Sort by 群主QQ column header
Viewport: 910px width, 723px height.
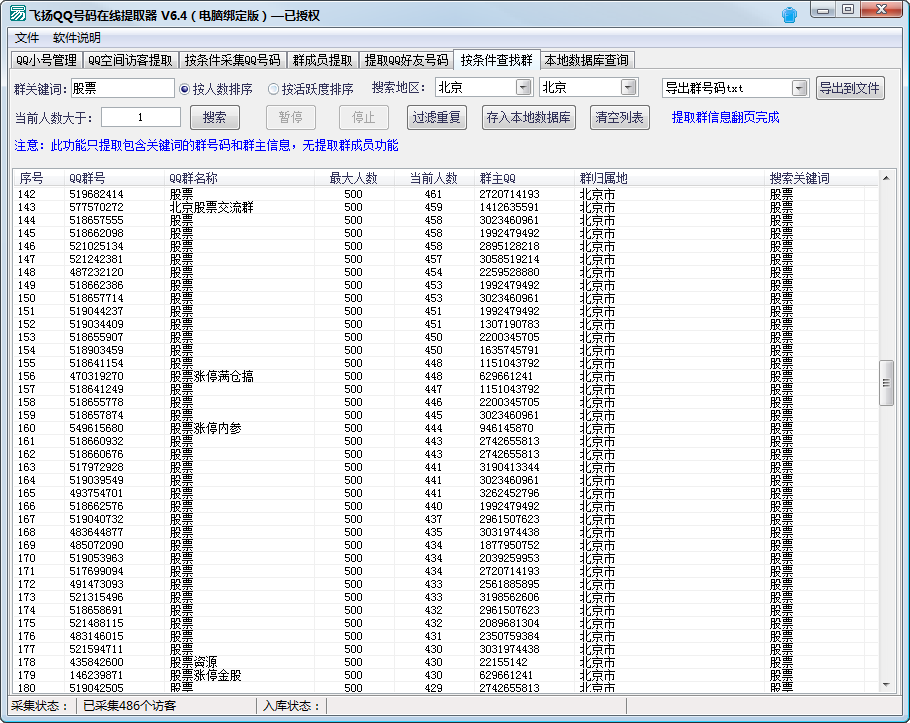[x=525, y=178]
